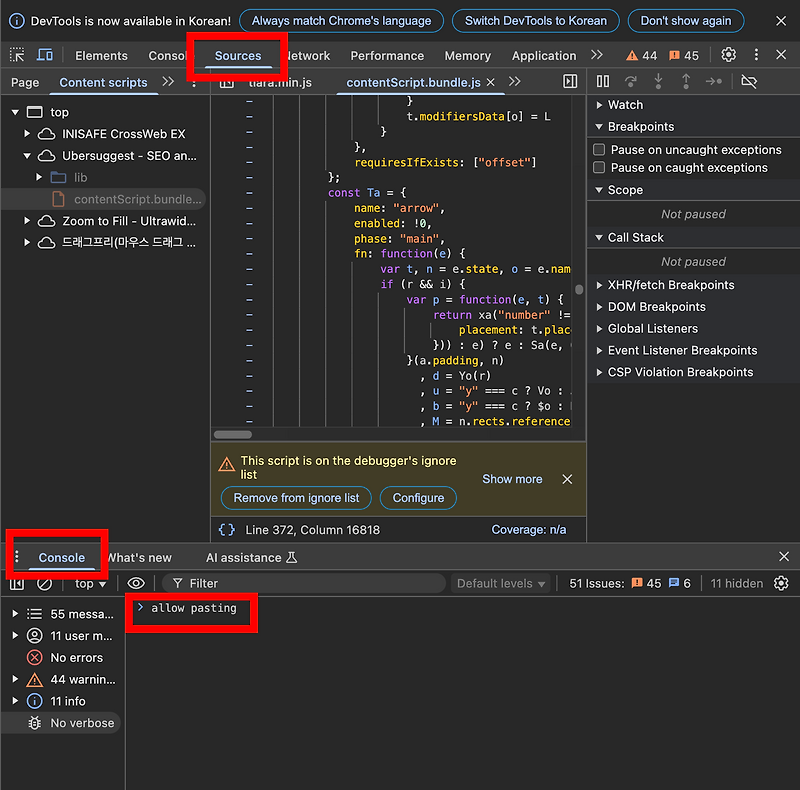Screen dimensions: 800x790
Task: Click the clear console icon
Action: (x=44, y=583)
